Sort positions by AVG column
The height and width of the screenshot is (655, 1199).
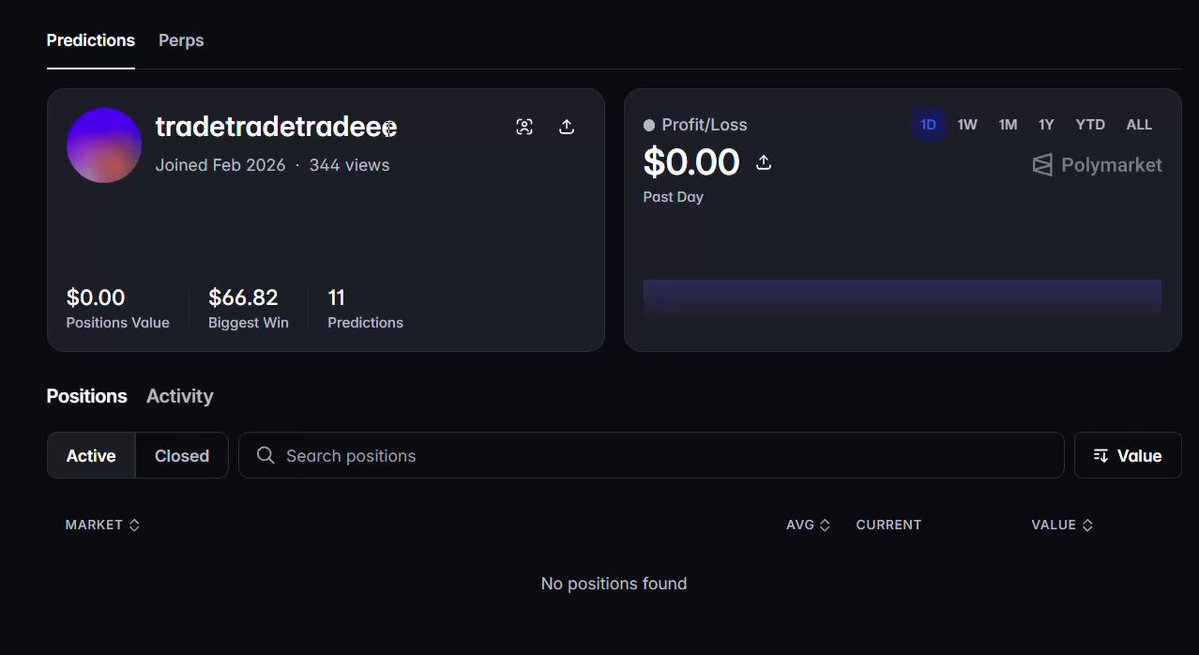point(807,525)
